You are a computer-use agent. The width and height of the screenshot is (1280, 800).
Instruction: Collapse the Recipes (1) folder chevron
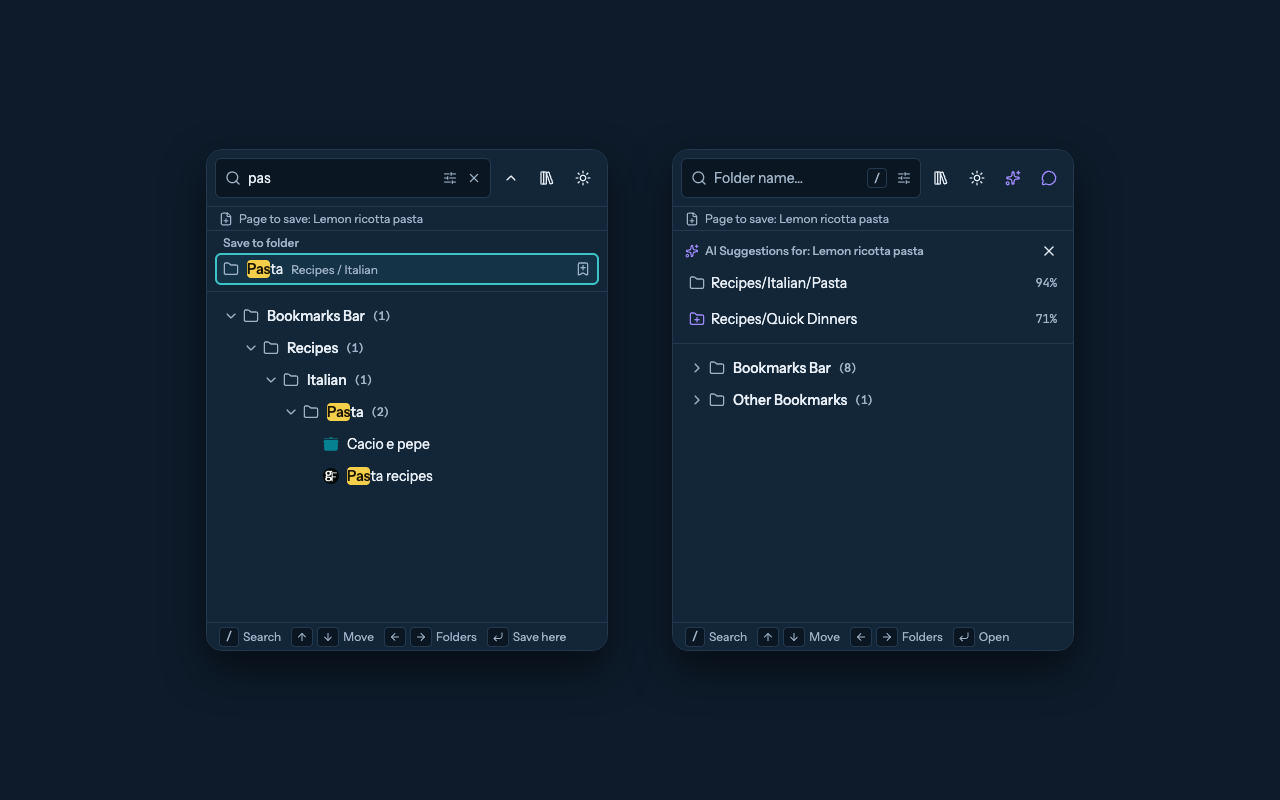point(251,348)
